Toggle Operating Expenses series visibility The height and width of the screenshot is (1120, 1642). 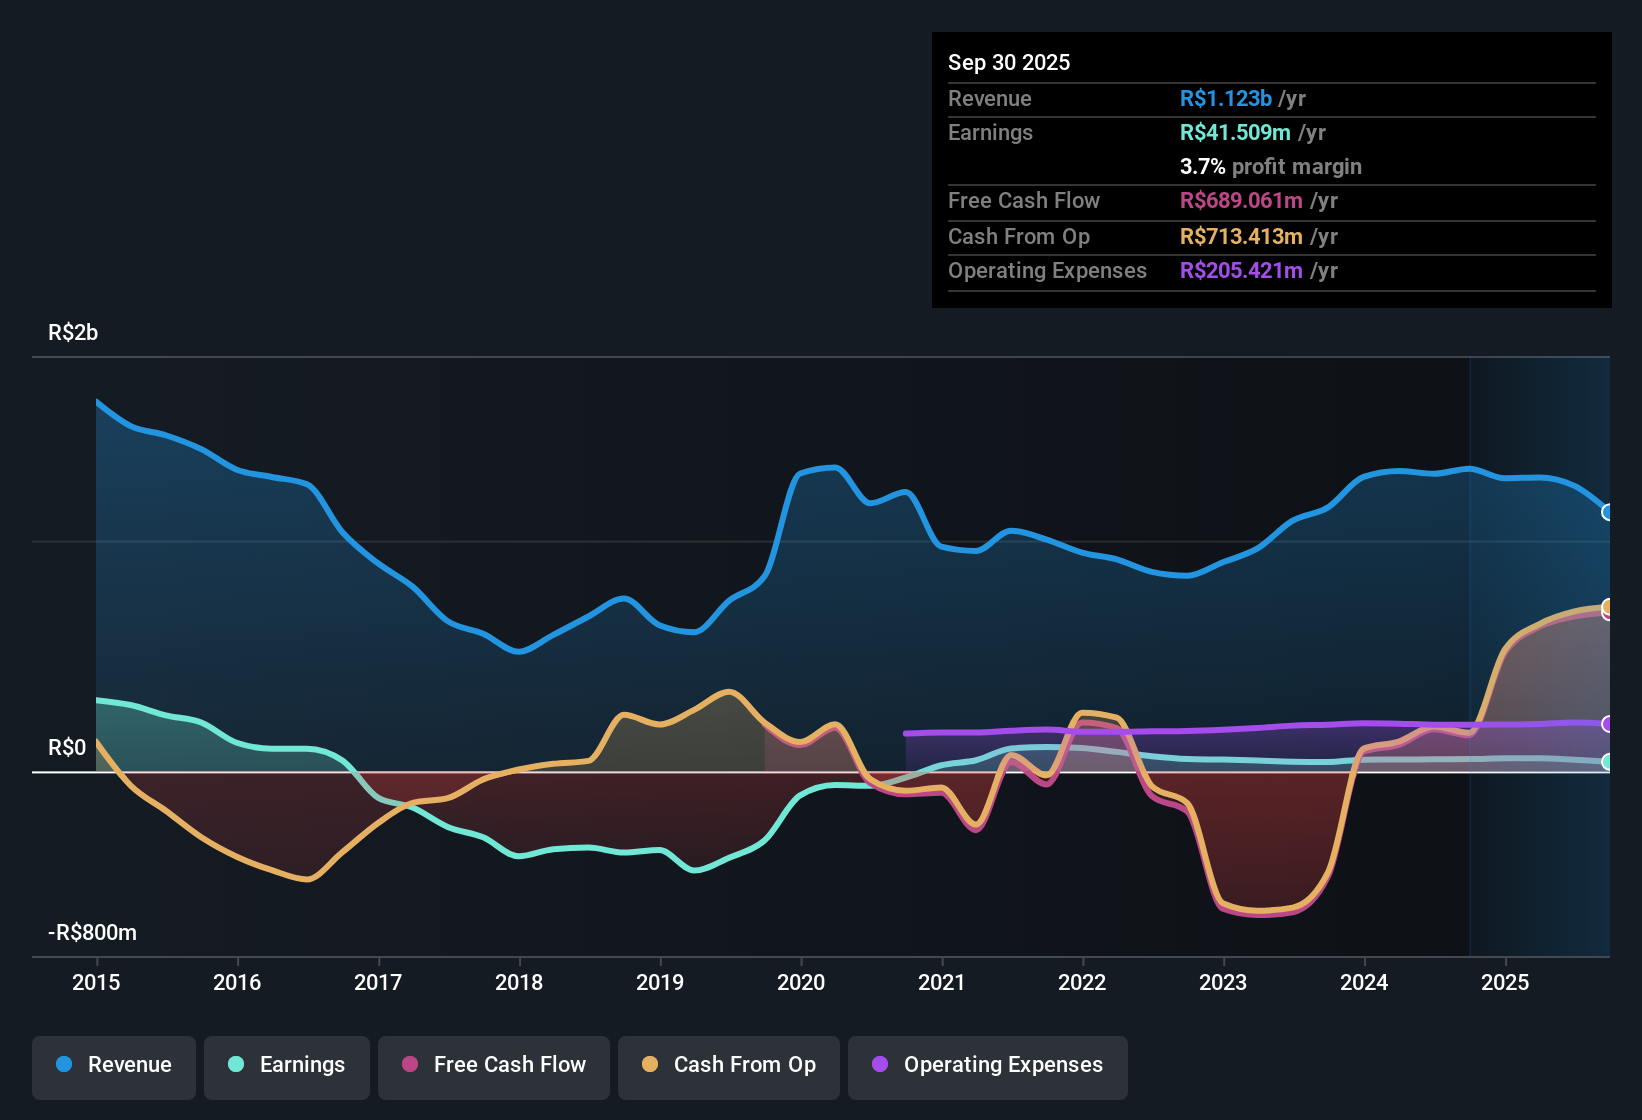pyautogui.click(x=987, y=1066)
